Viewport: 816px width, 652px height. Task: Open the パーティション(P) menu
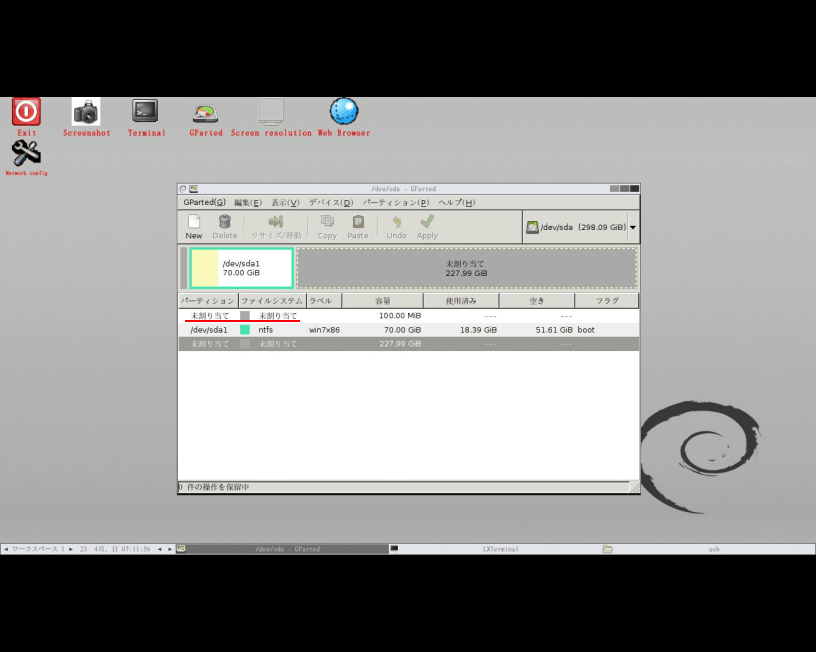[396, 202]
